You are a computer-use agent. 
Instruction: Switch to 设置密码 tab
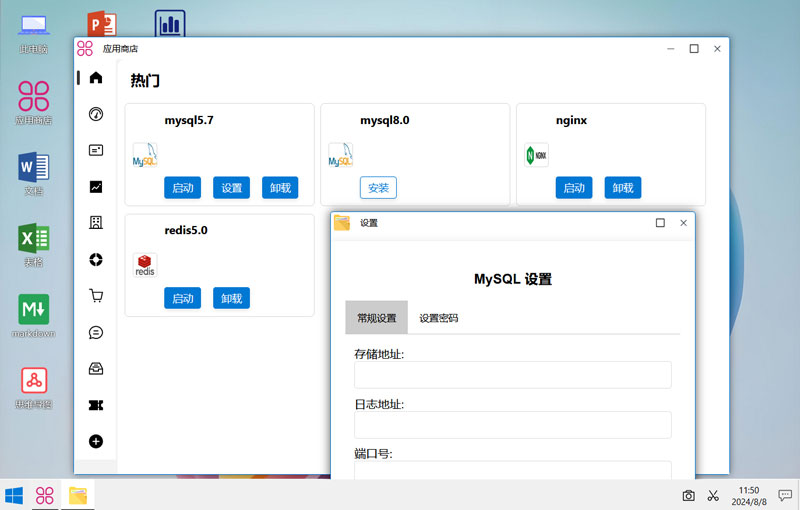439,318
